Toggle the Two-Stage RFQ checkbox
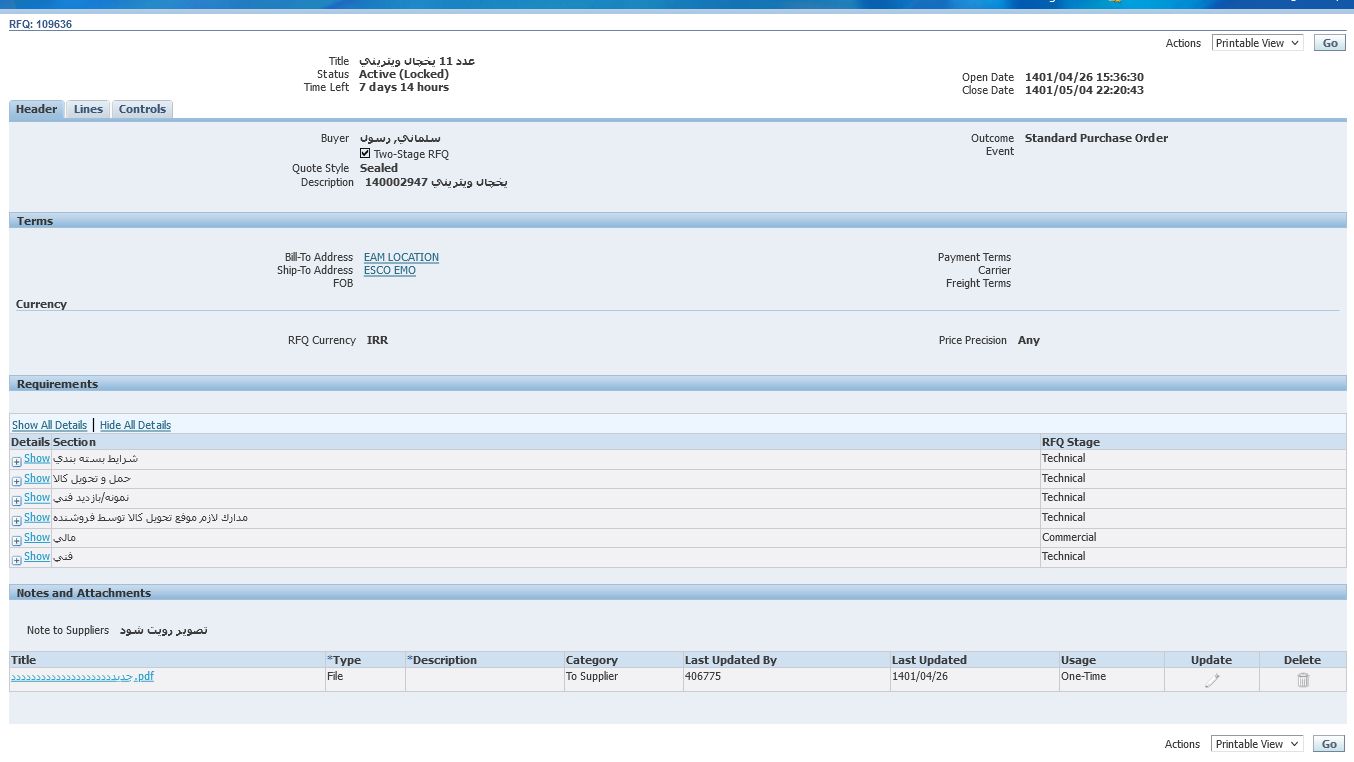 tap(365, 154)
